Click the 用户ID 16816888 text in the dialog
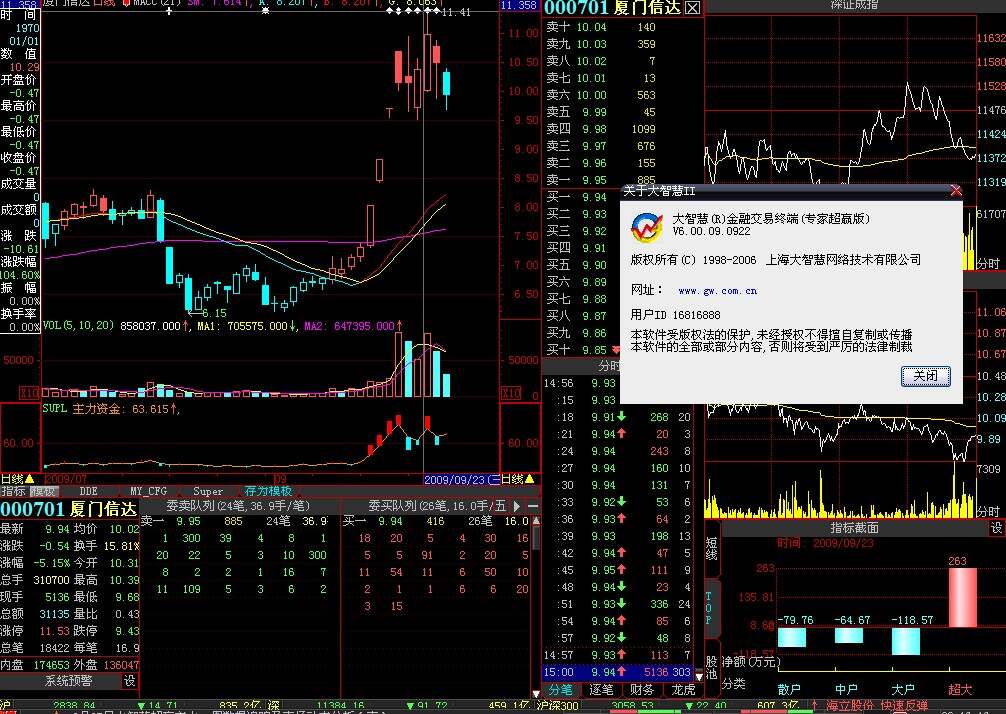 click(x=675, y=315)
